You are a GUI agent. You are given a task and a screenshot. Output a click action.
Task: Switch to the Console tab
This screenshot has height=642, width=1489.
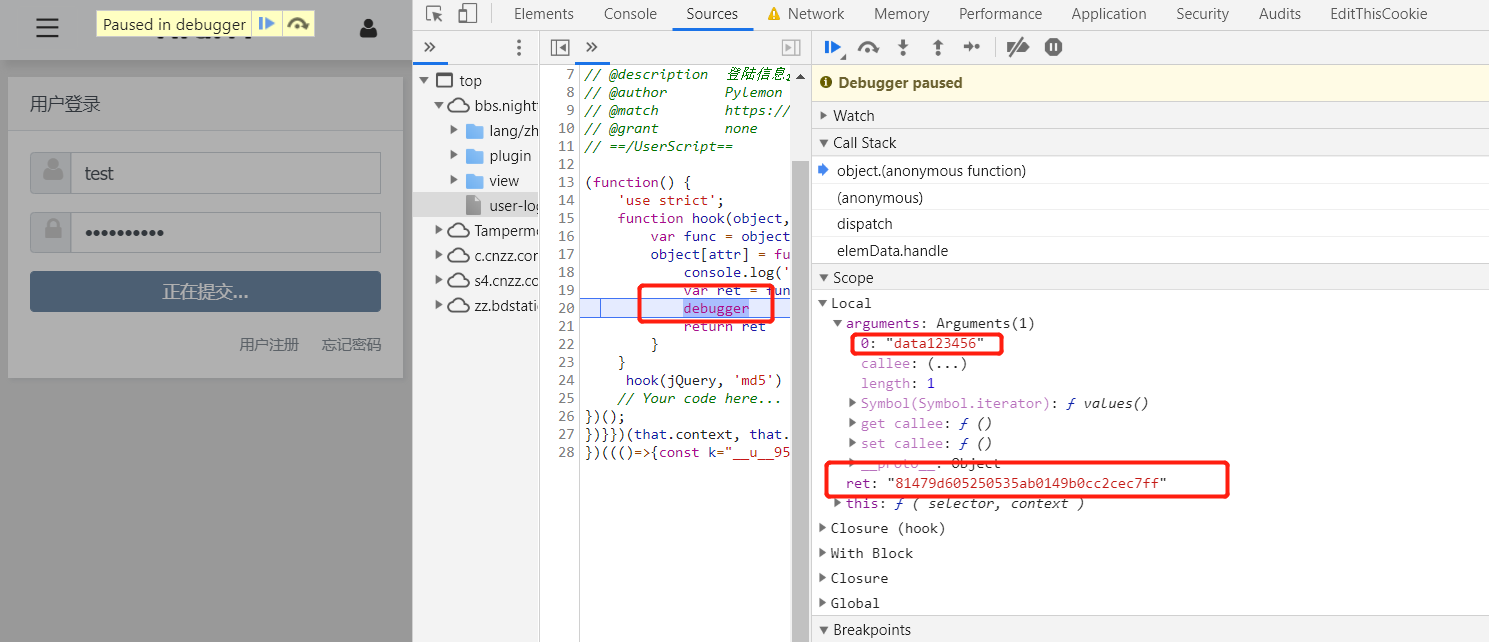[x=631, y=14]
